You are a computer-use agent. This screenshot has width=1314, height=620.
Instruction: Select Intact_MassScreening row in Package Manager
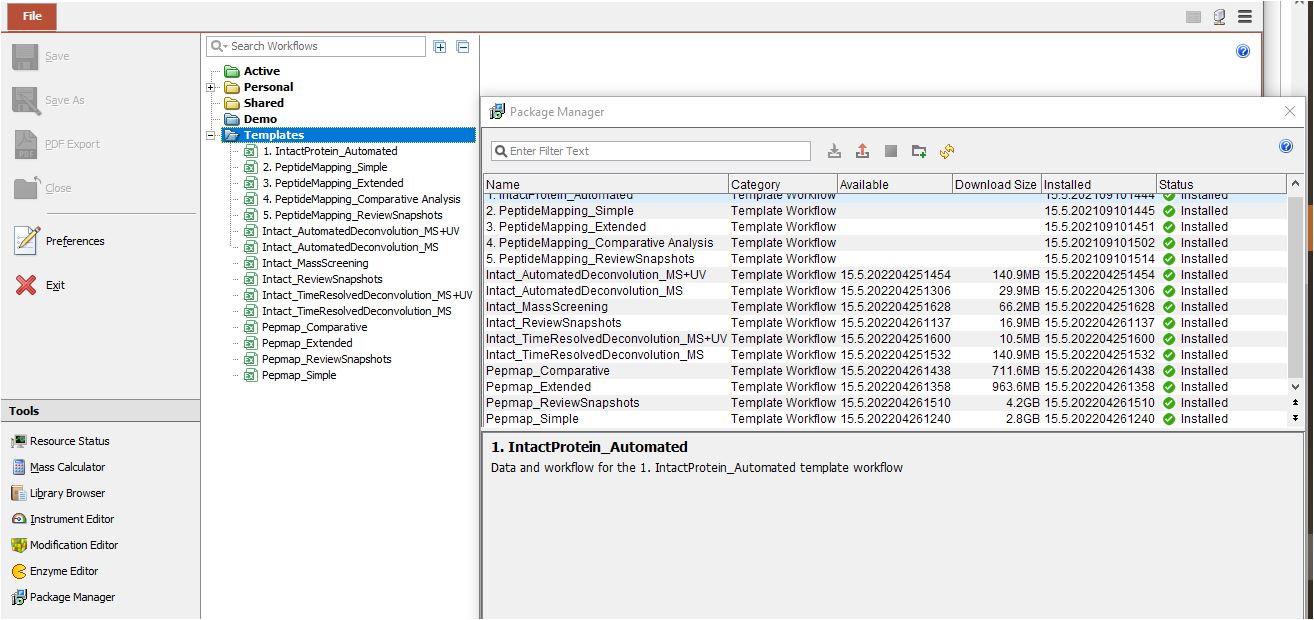coord(885,307)
